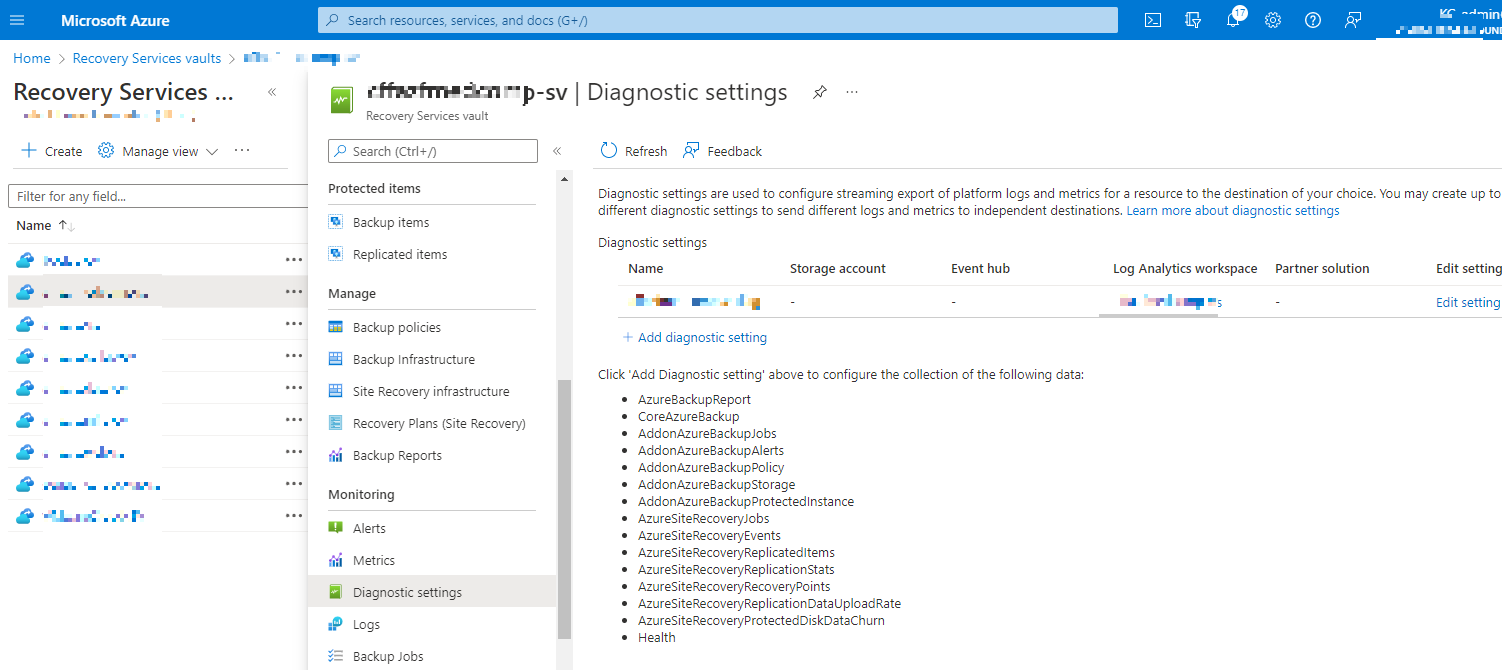This screenshot has width=1502, height=670.
Task: Click the Health list entry
Action: [657, 637]
